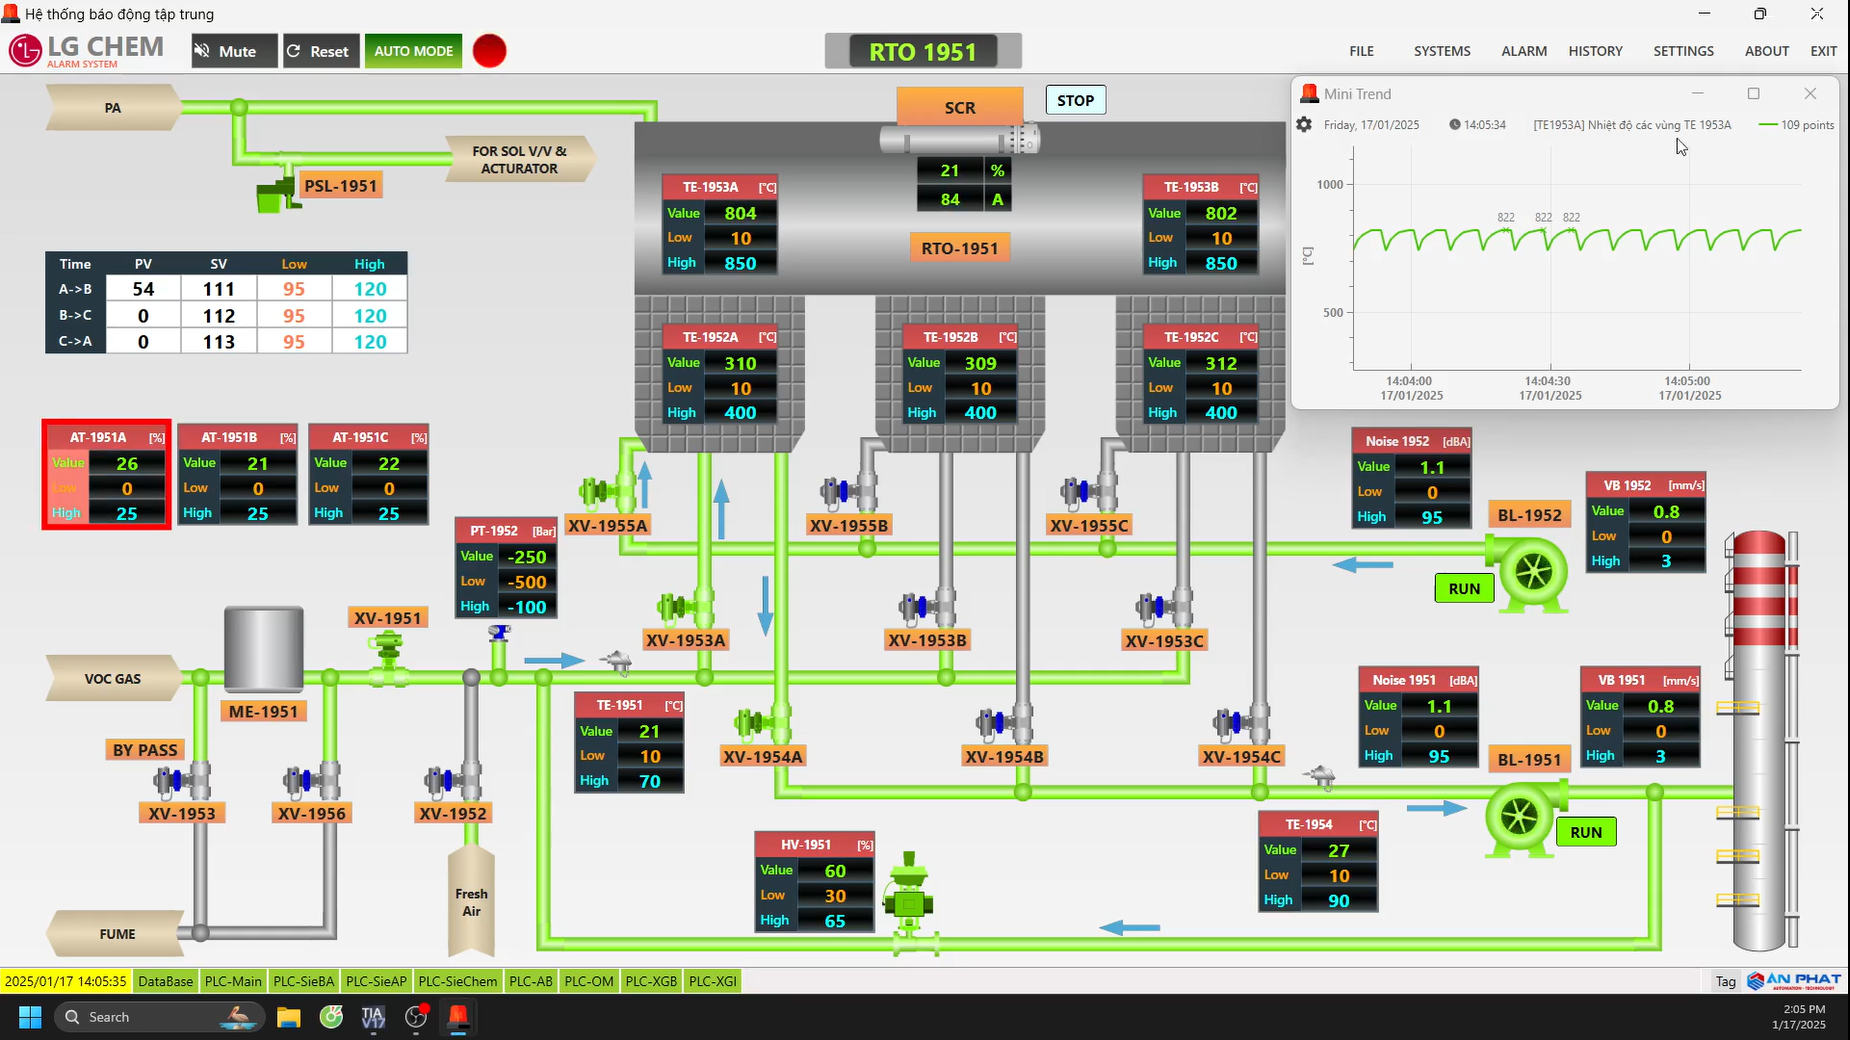The height and width of the screenshot is (1040, 1850).
Task: Open the SYSTEMS menu
Action: (x=1441, y=51)
